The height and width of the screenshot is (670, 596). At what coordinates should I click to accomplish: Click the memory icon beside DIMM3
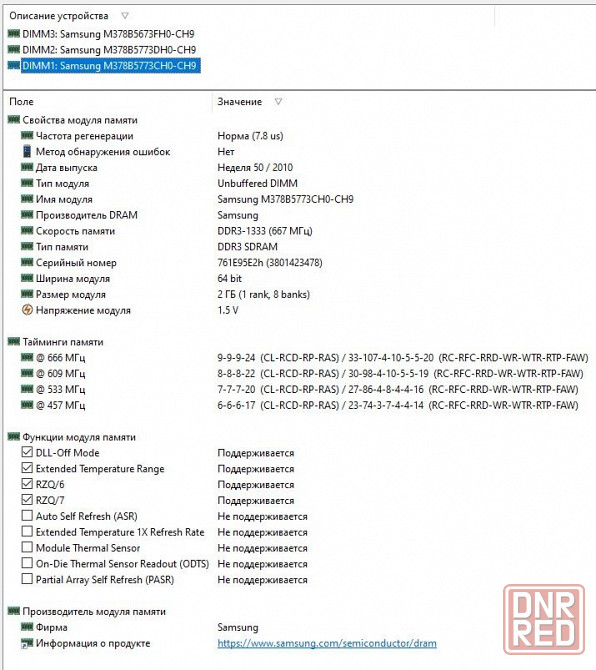14,33
